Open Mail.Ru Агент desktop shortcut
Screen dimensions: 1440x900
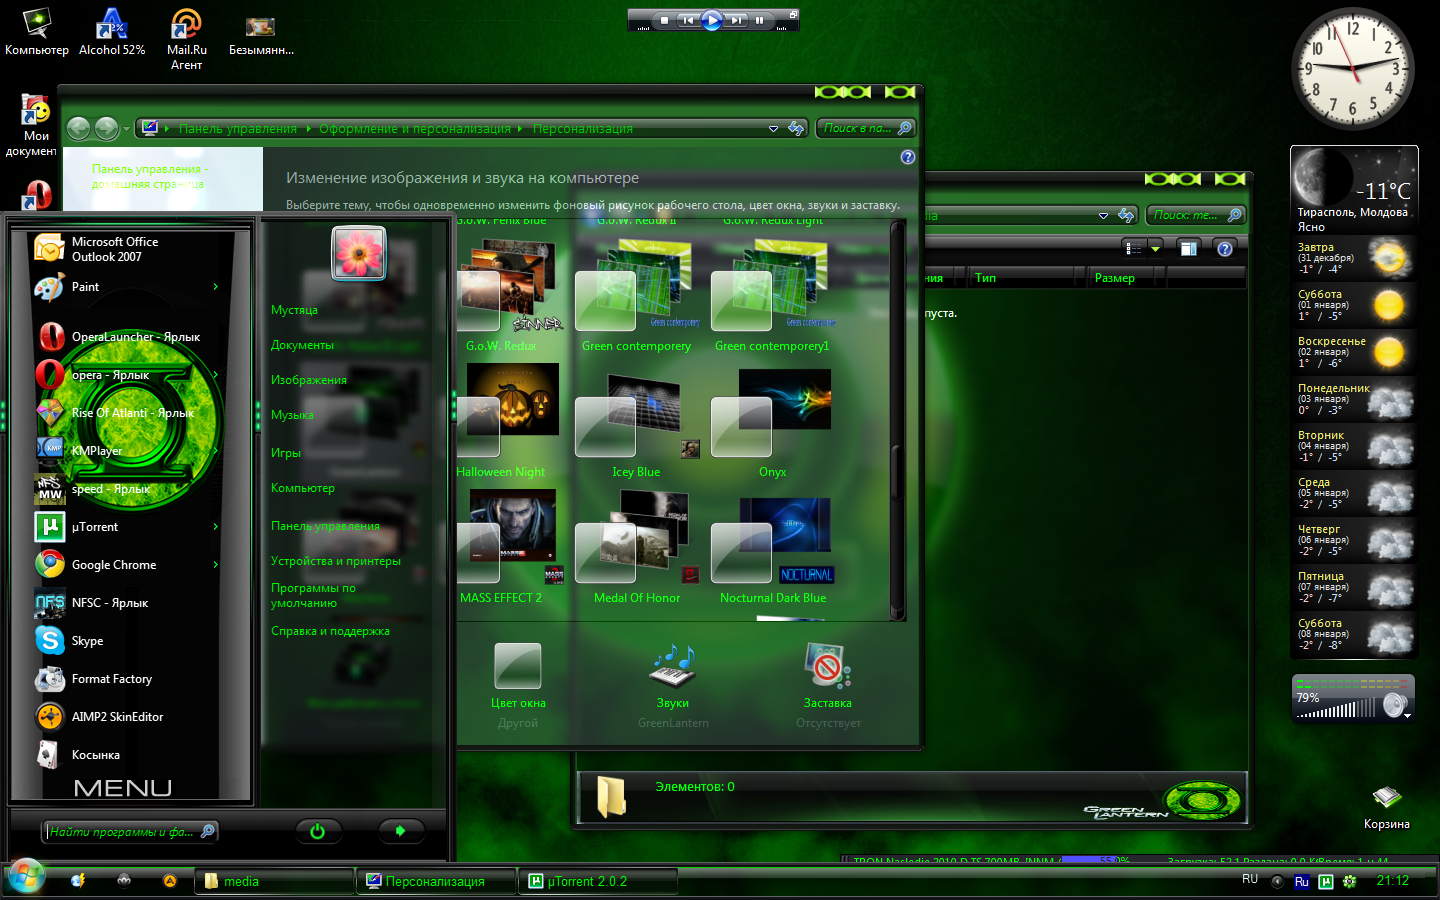coord(186,40)
